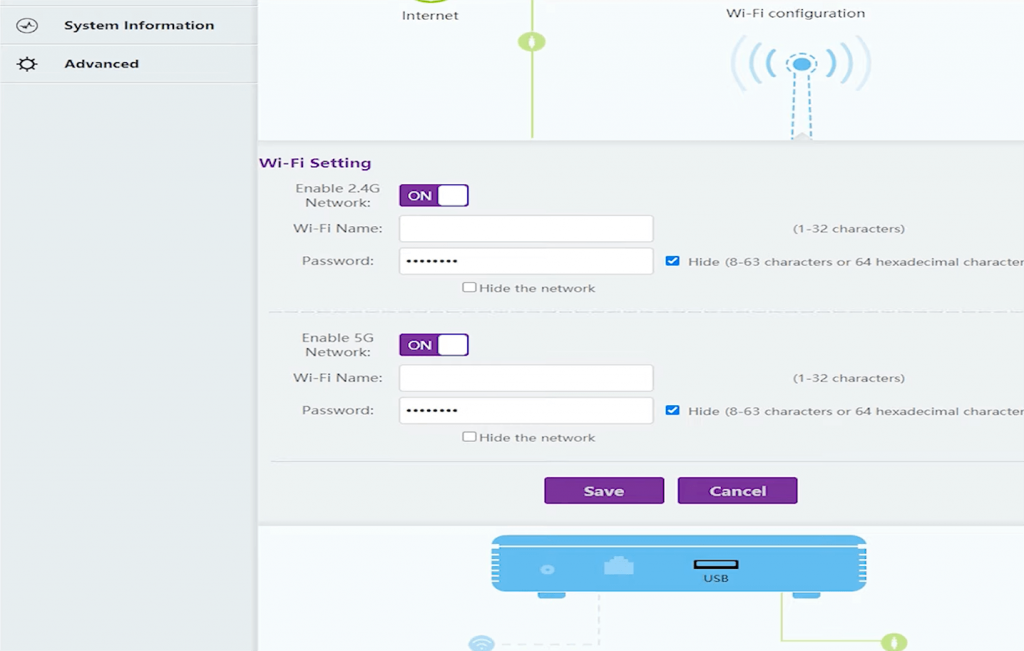The height and width of the screenshot is (651, 1024).
Task: Turn off the 2.4G Network toggle
Action: coord(433,195)
